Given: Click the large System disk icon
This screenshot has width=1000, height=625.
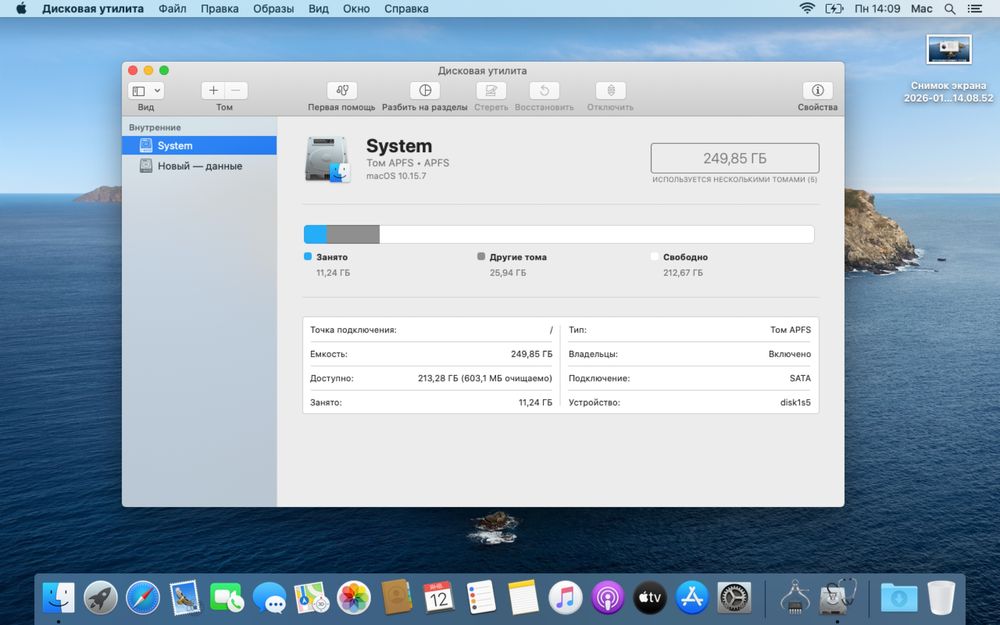Looking at the screenshot, I should tap(328, 159).
